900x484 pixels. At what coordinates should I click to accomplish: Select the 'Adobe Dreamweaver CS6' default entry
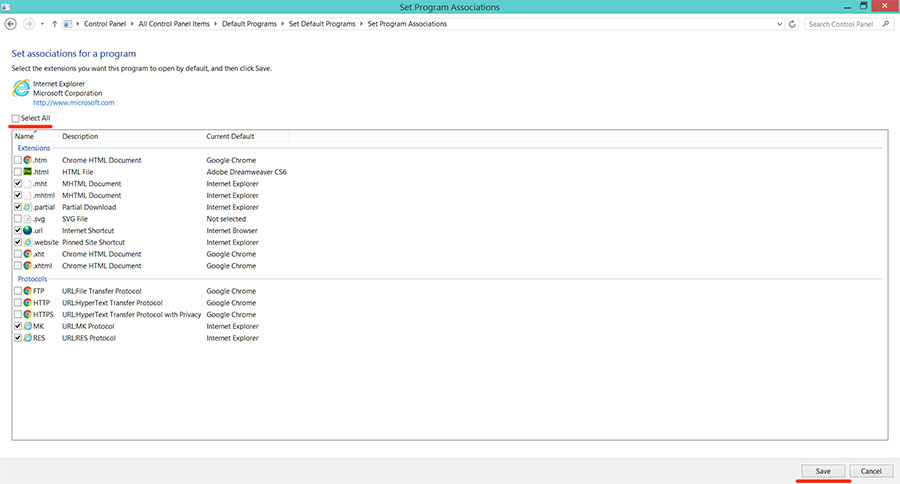(x=246, y=172)
